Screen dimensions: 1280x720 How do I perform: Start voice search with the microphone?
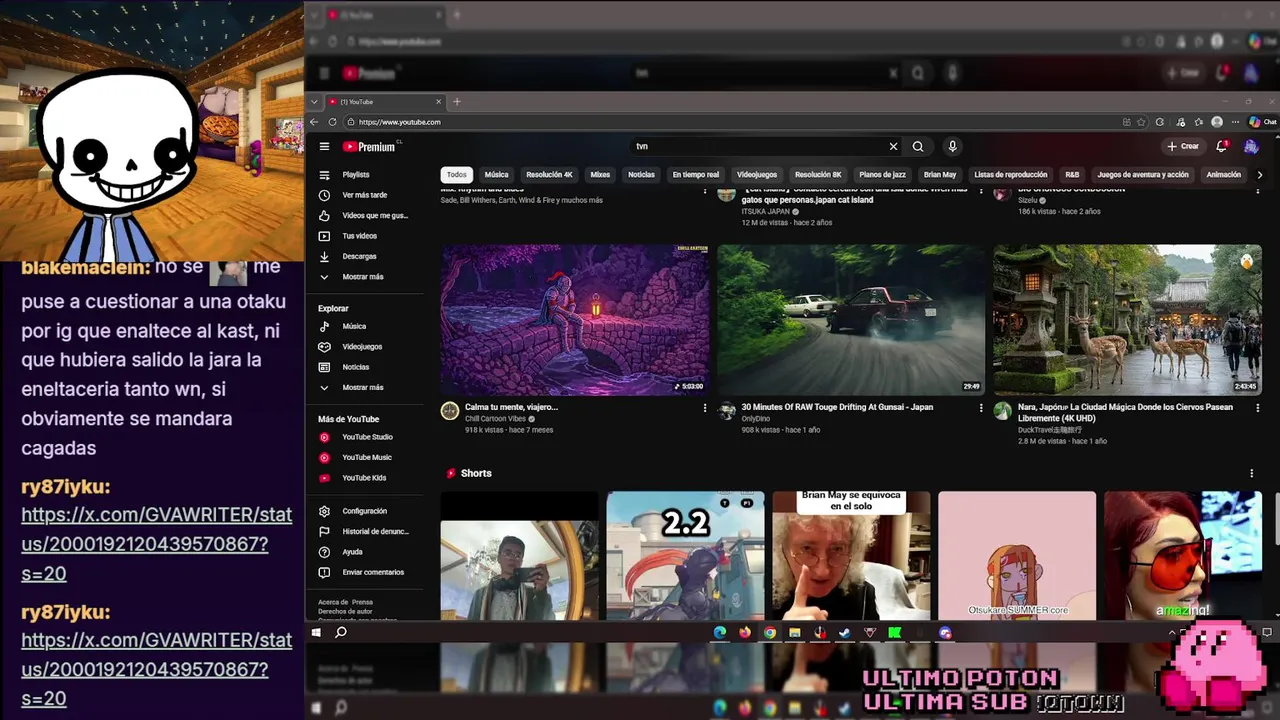tap(952, 146)
